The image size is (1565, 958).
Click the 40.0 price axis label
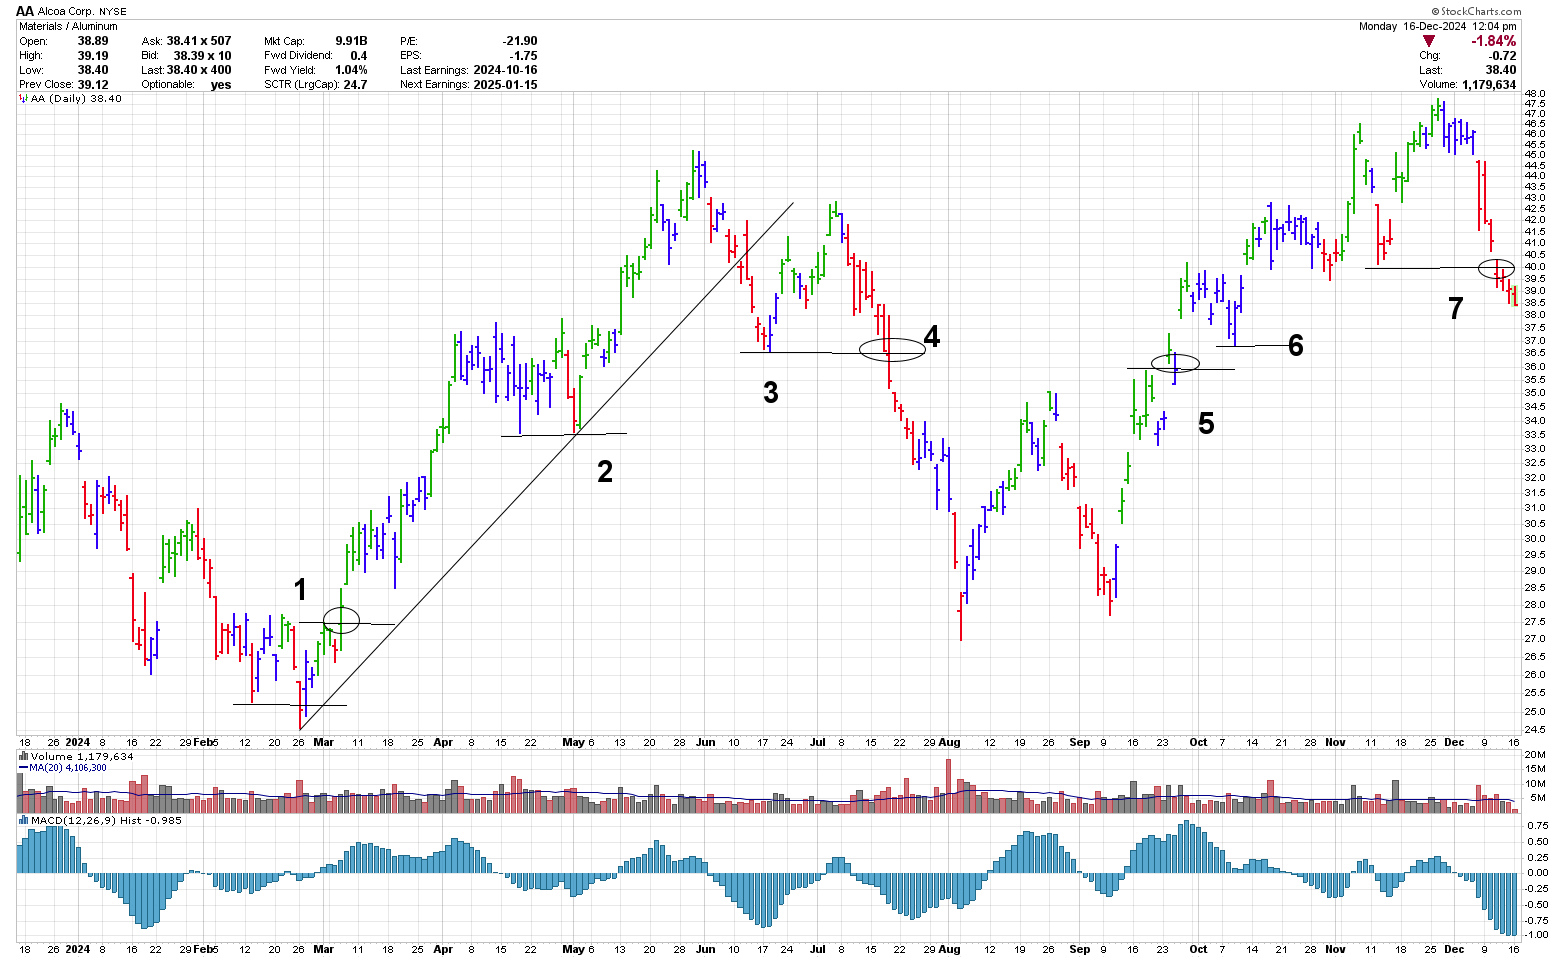(x=1535, y=267)
